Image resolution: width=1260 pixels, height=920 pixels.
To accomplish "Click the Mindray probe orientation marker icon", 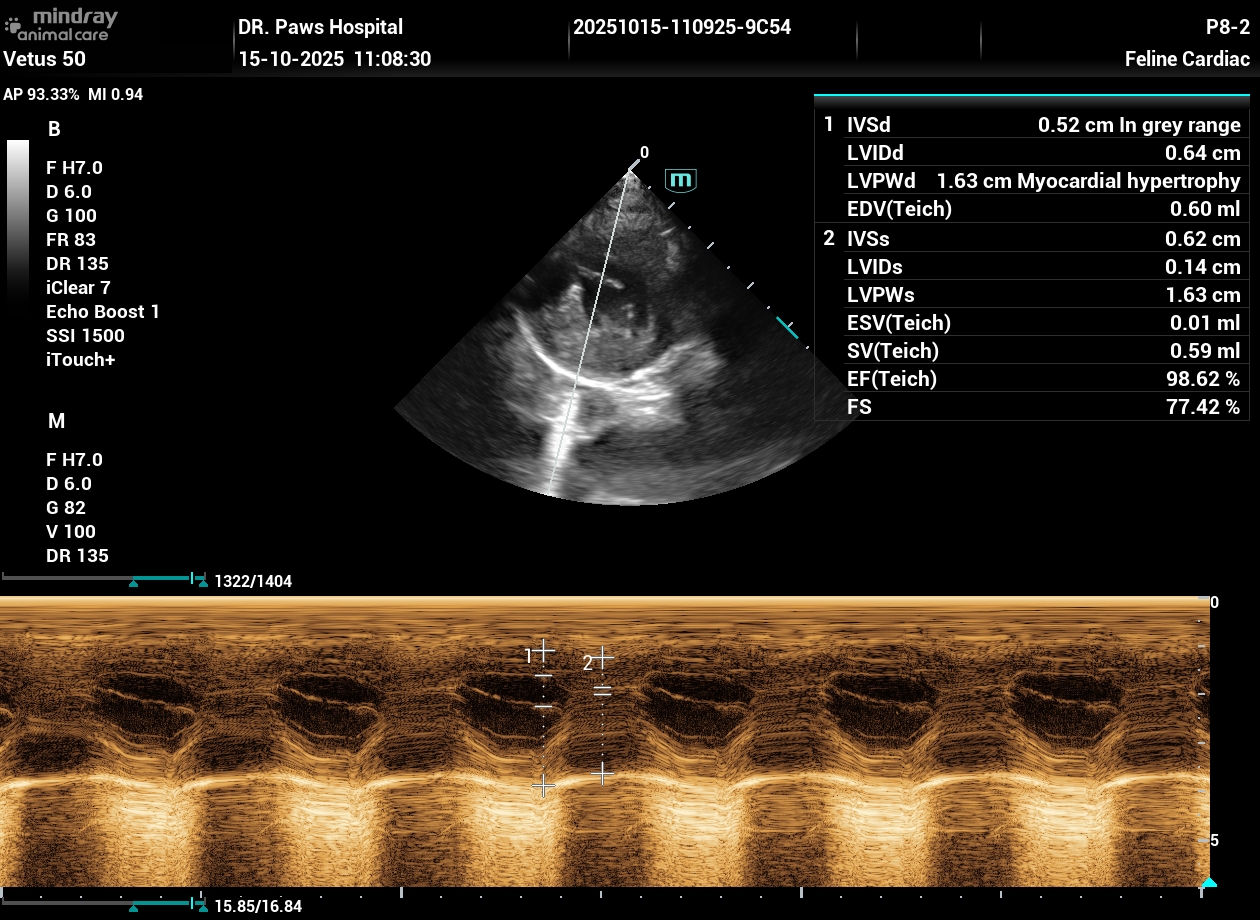I will 681,180.
